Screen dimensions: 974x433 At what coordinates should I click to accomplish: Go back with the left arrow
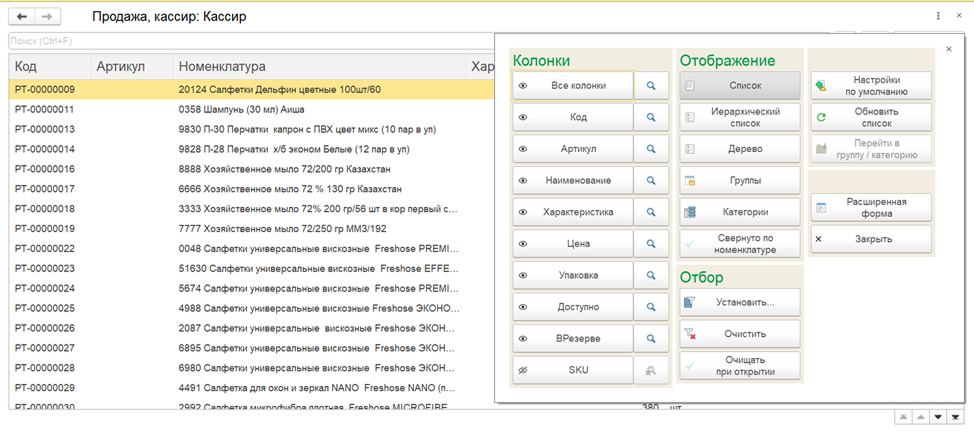(22, 17)
